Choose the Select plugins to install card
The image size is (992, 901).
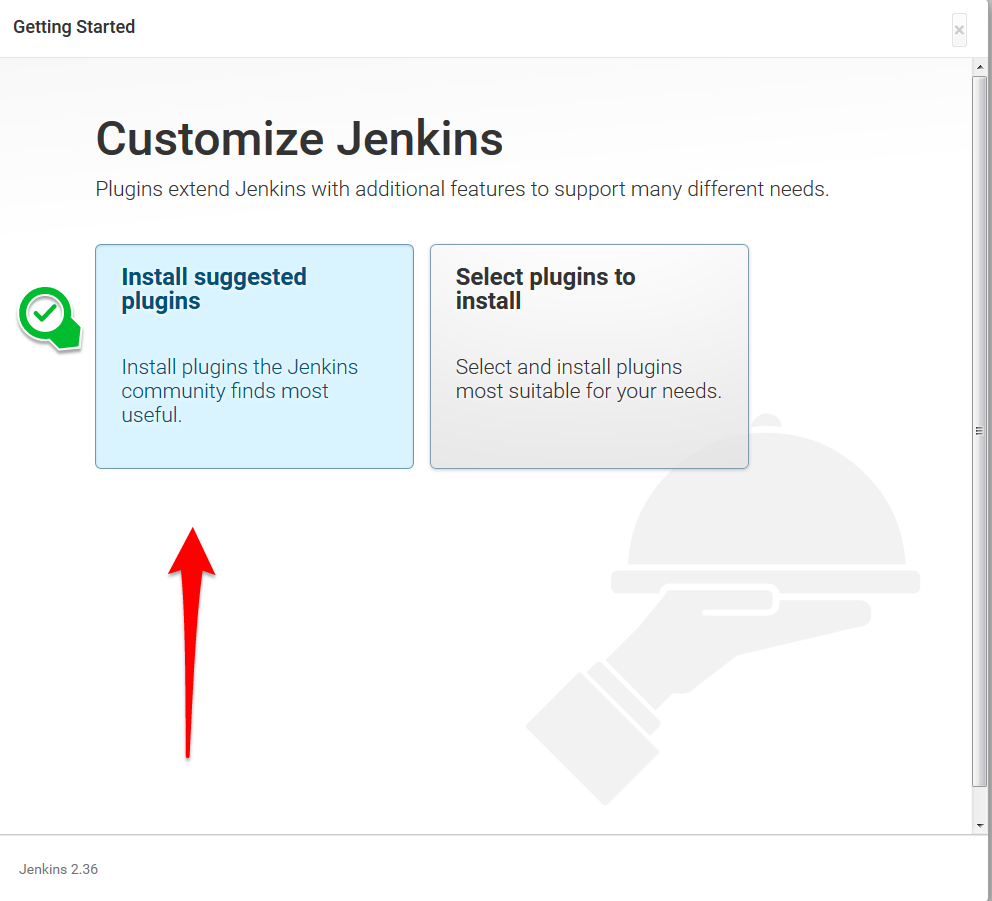(x=589, y=356)
